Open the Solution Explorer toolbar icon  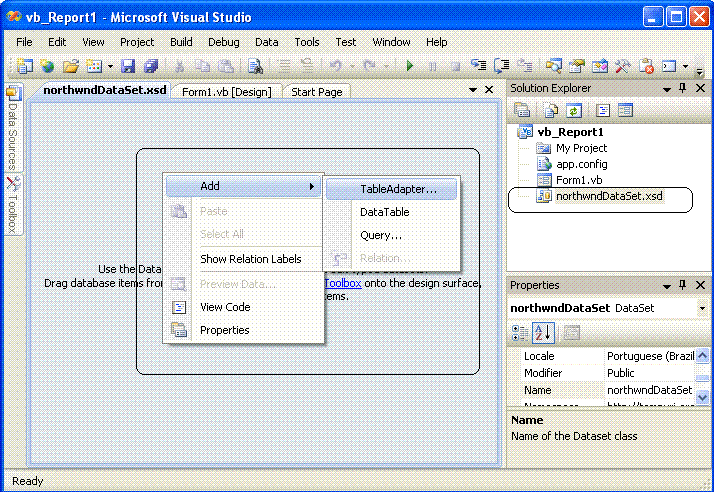[554, 67]
